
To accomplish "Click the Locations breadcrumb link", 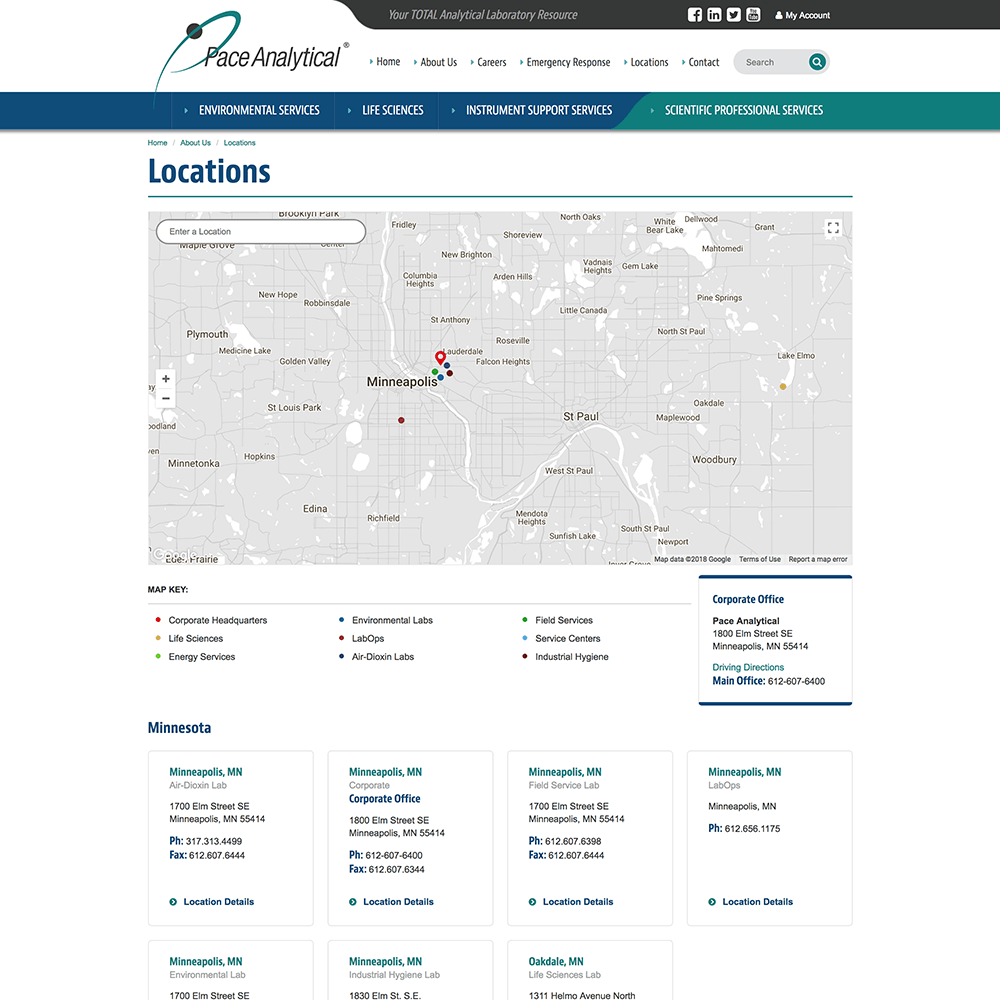I will tap(239, 143).
